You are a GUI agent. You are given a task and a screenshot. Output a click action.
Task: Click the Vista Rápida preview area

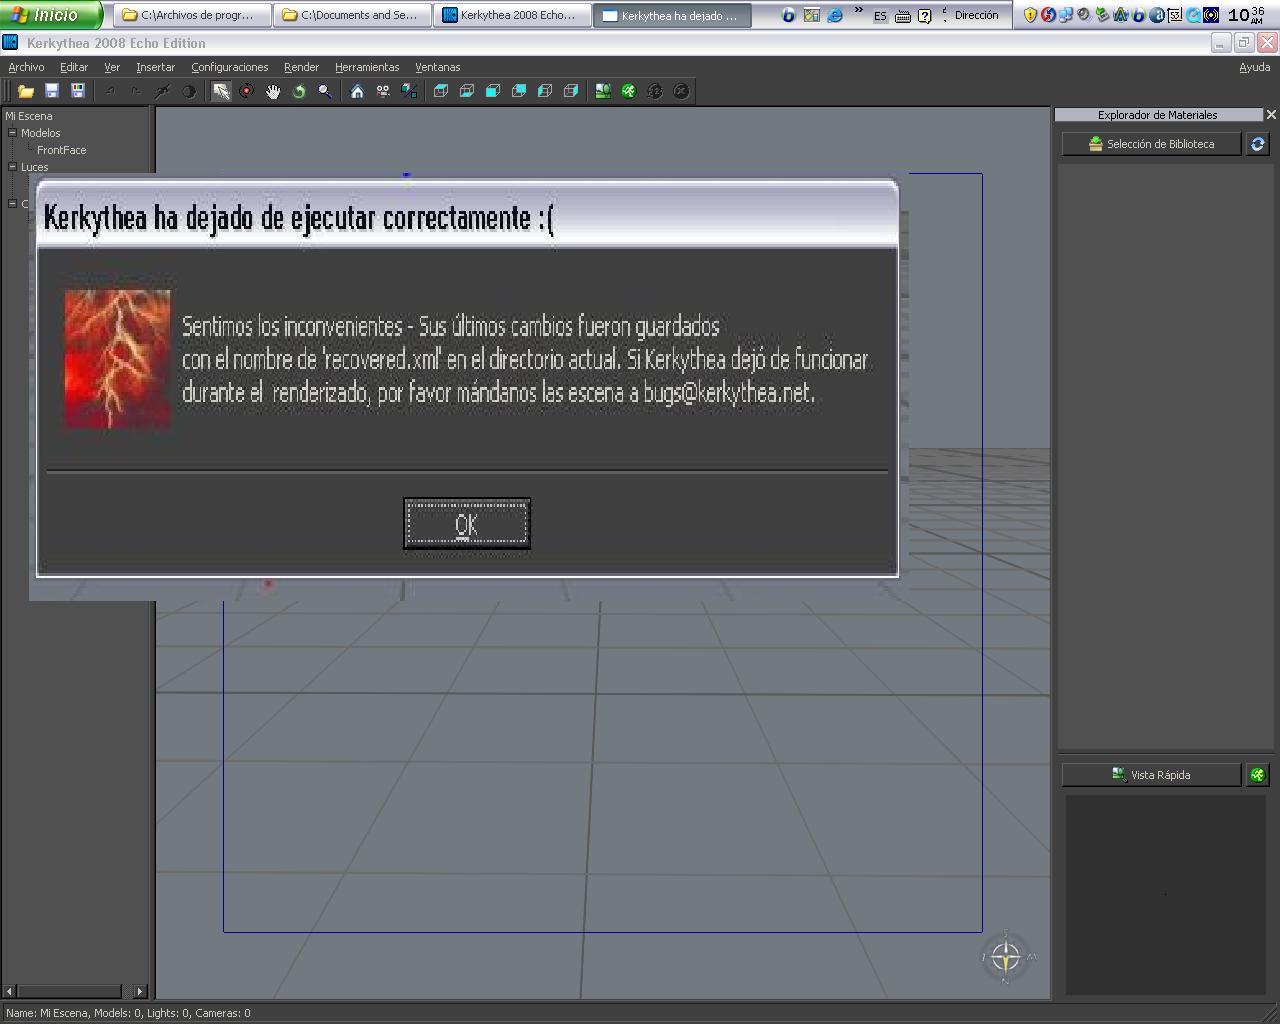coord(1165,895)
